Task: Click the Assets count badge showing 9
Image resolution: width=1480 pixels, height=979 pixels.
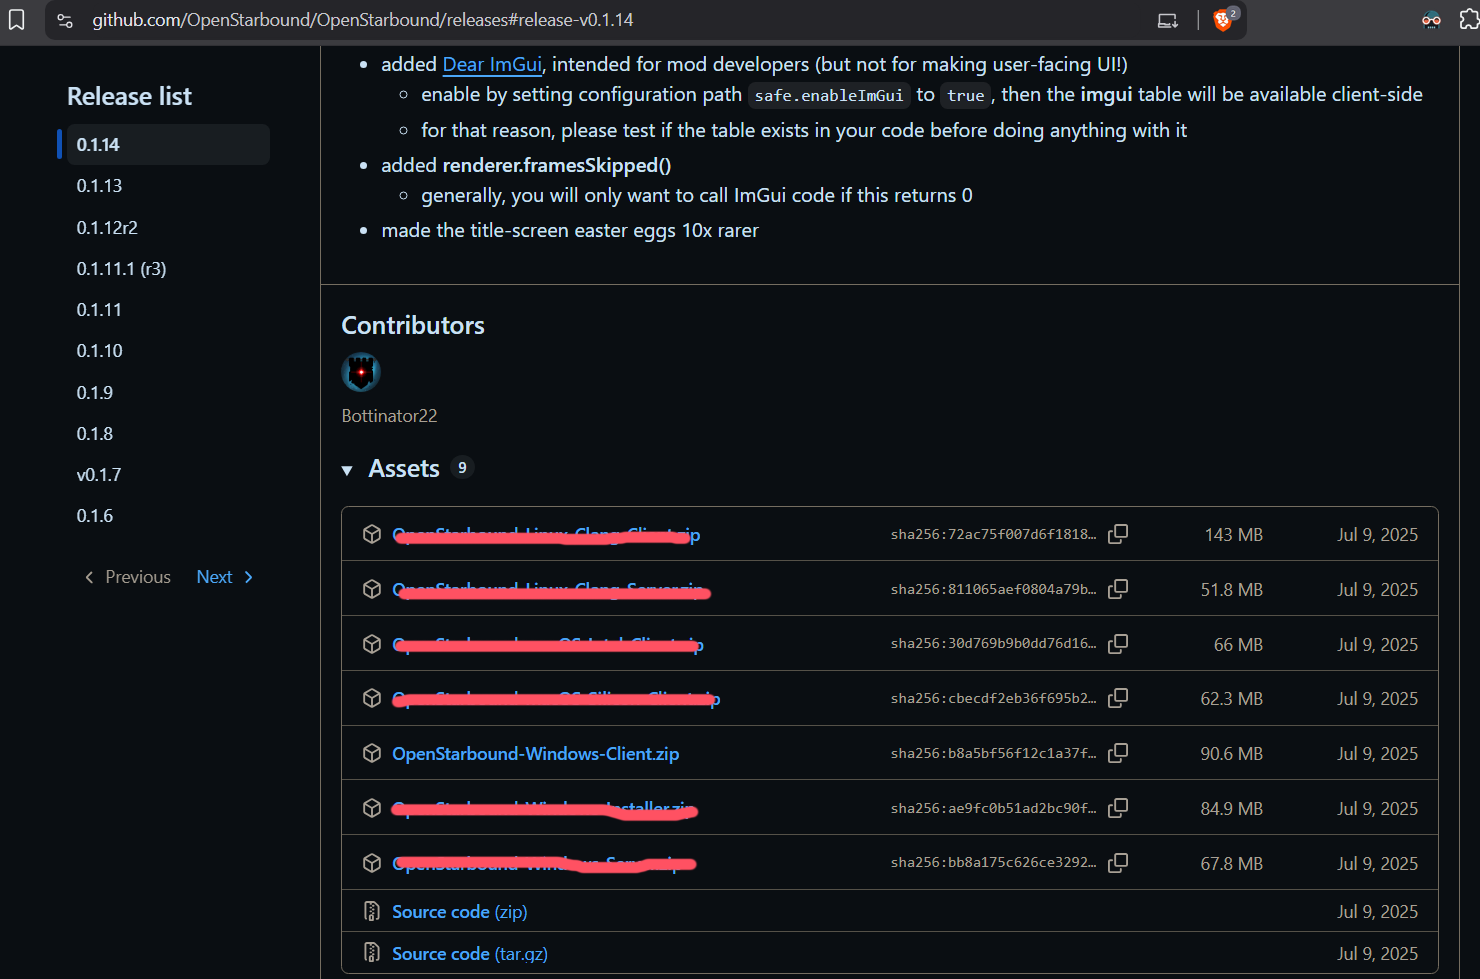Action: [x=462, y=468]
